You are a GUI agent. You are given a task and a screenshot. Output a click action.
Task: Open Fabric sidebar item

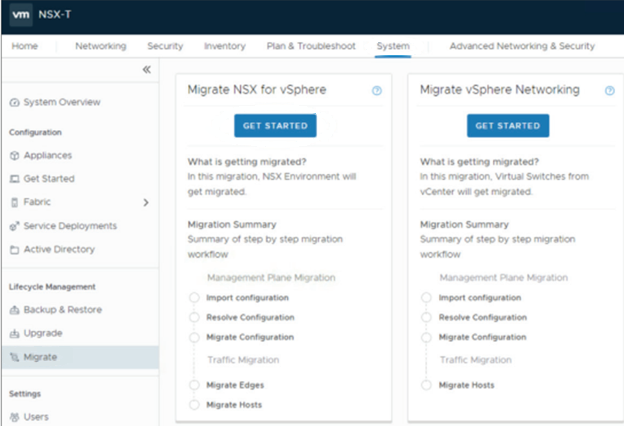[37, 202]
